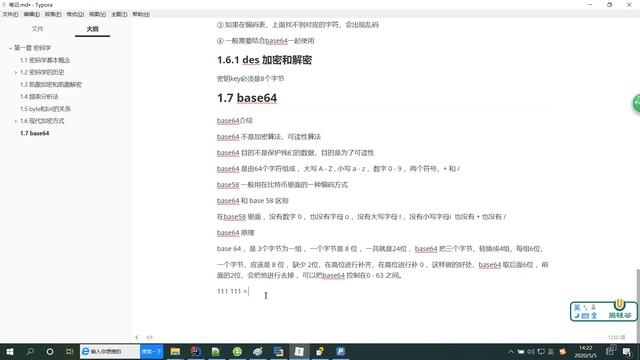Open the Windows Start menu
The height and width of the screenshot is (360, 640).
tap(10, 351)
